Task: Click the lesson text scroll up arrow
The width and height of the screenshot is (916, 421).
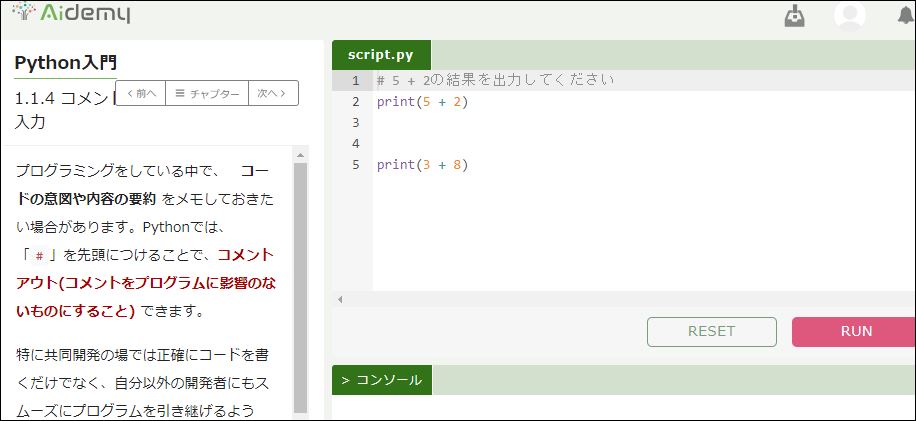Action: pos(300,155)
